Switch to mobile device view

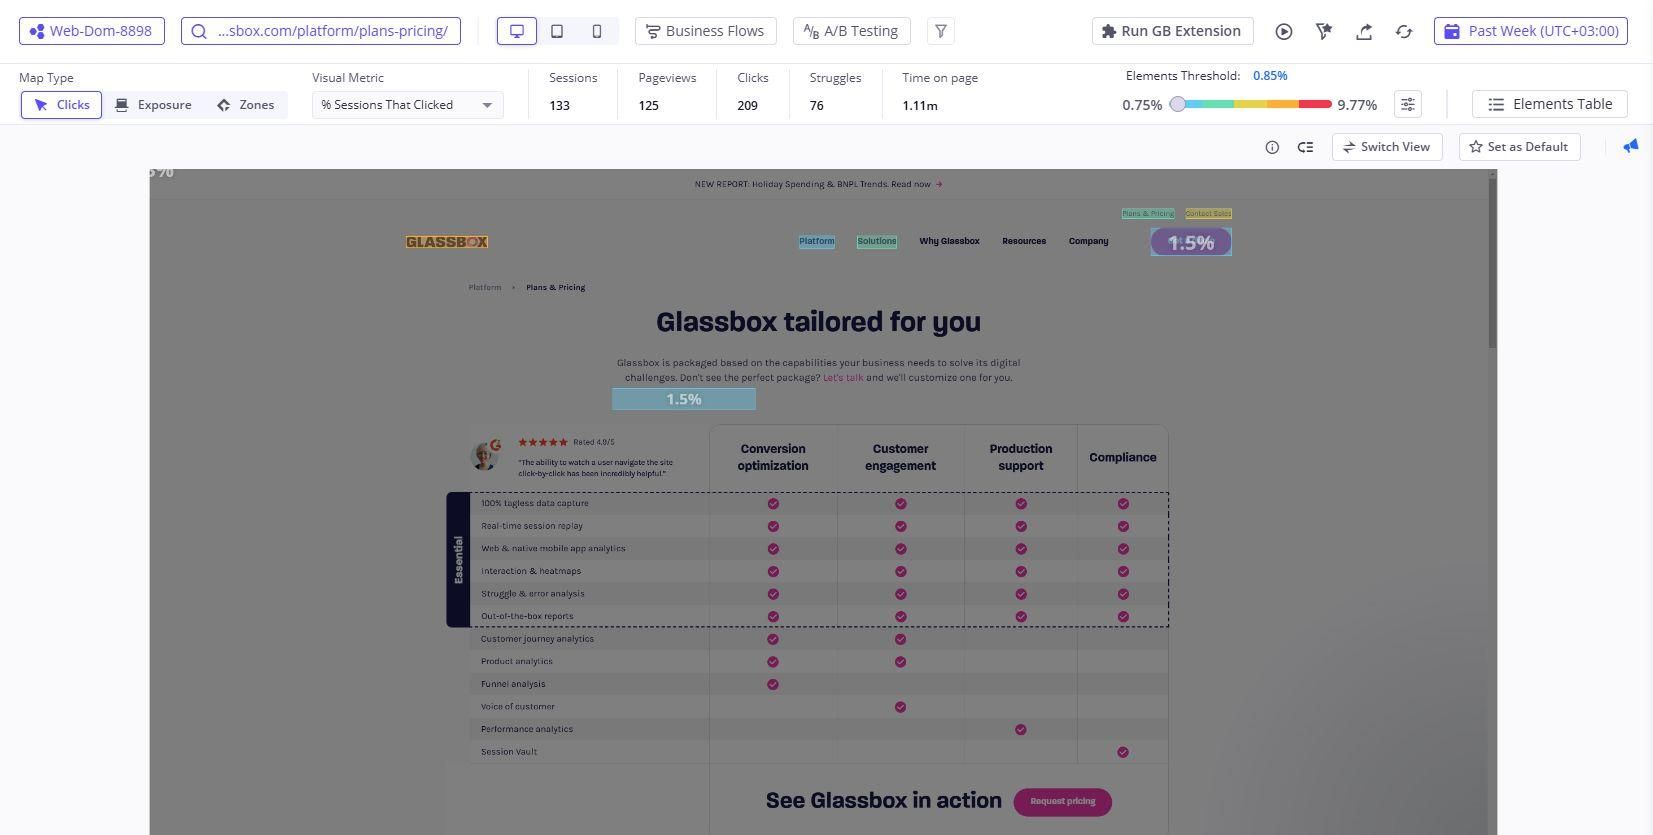click(597, 31)
